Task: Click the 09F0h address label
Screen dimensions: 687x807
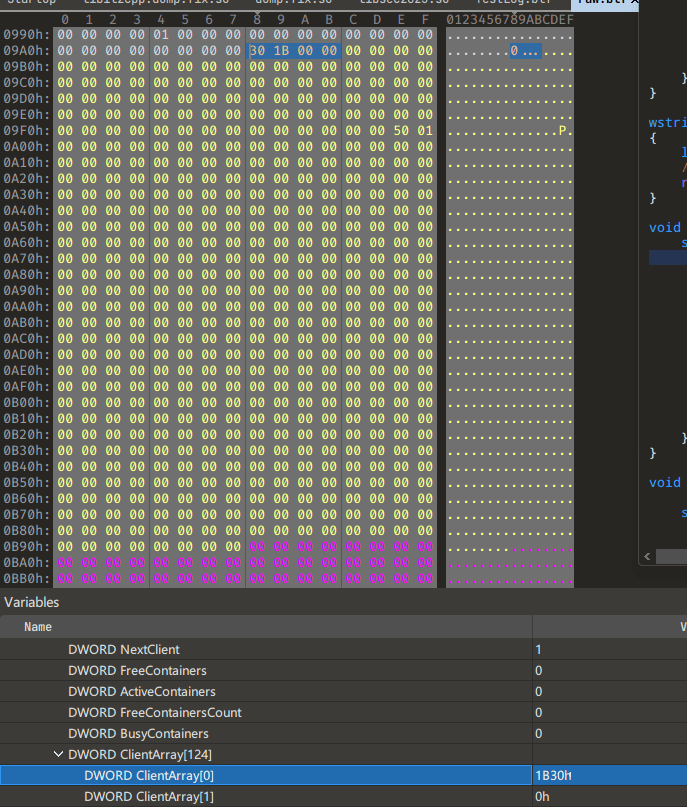Action: pyautogui.click(x=27, y=131)
